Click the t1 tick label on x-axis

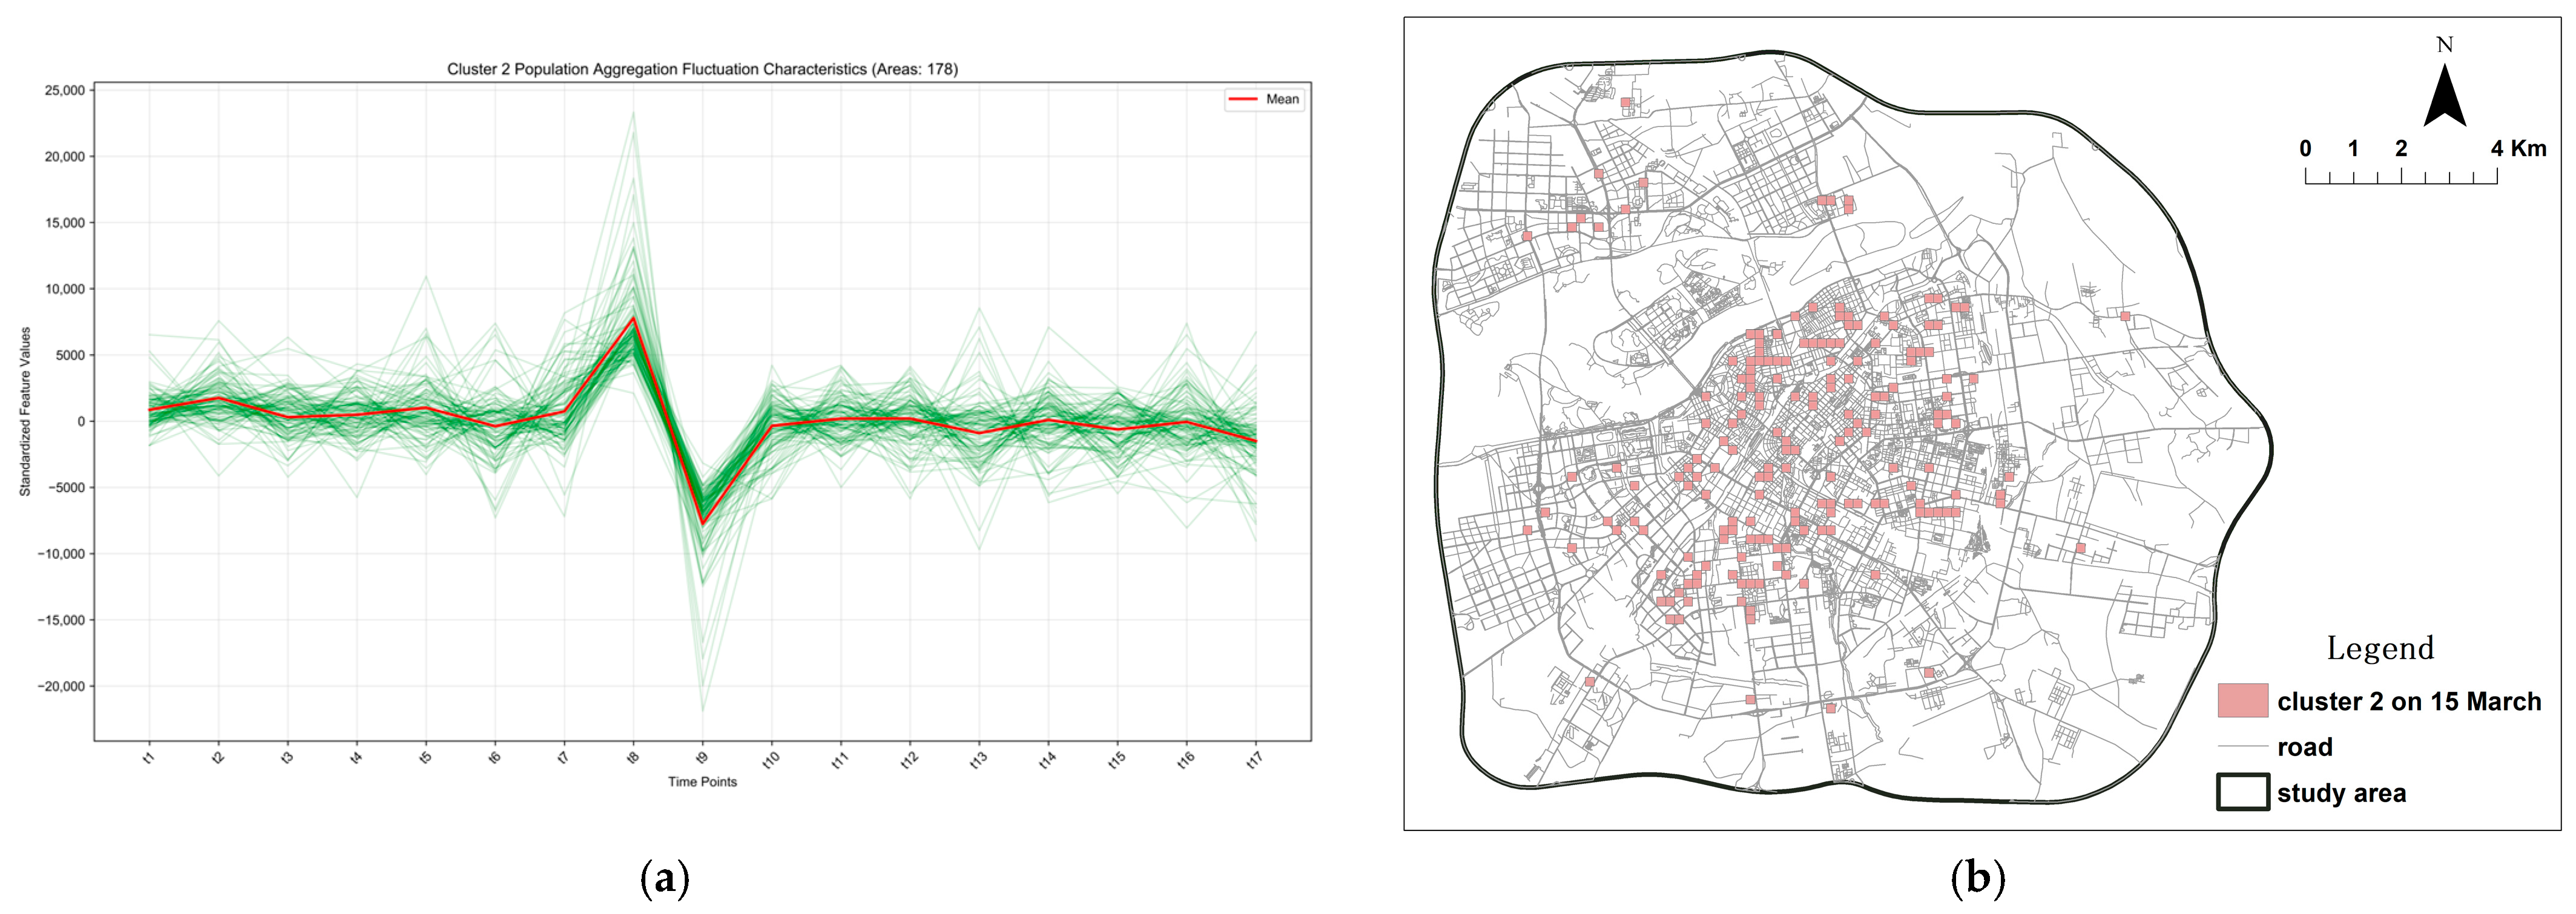[x=149, y=759]
